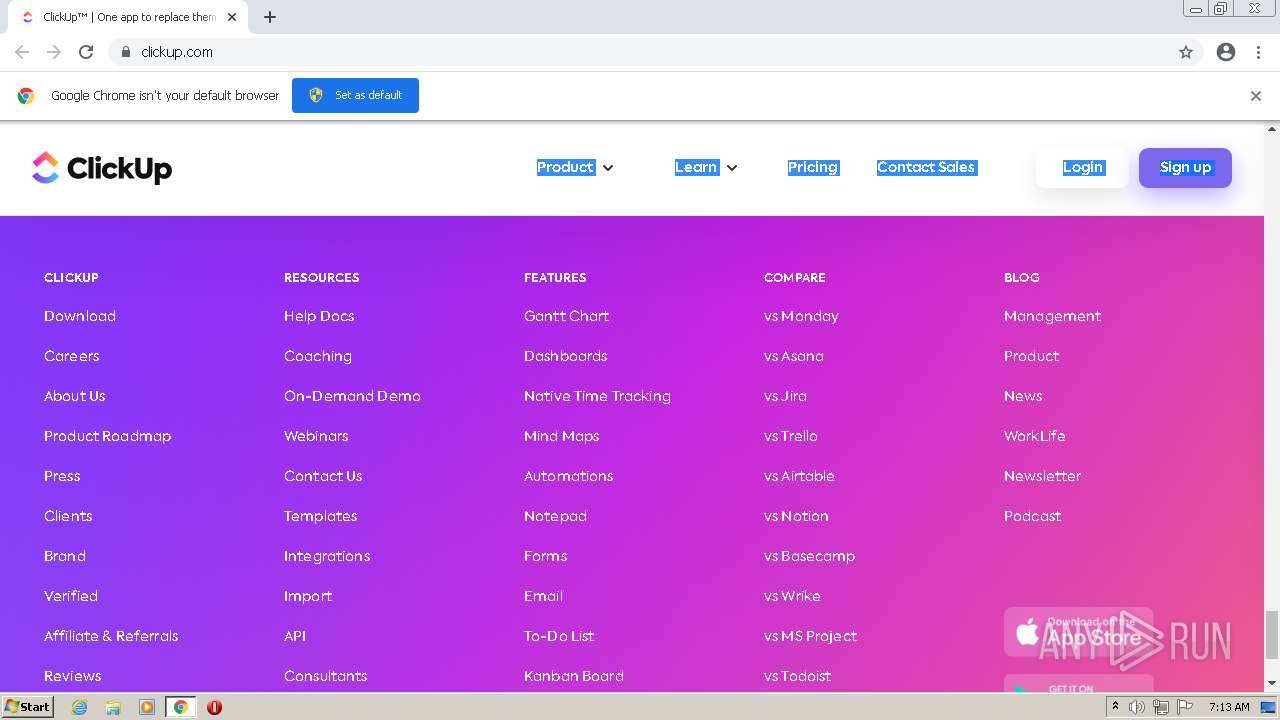The width and height of the screenshot is (1280, 720).
Task: Open the Windows Start menu
Action: (28, 707)
